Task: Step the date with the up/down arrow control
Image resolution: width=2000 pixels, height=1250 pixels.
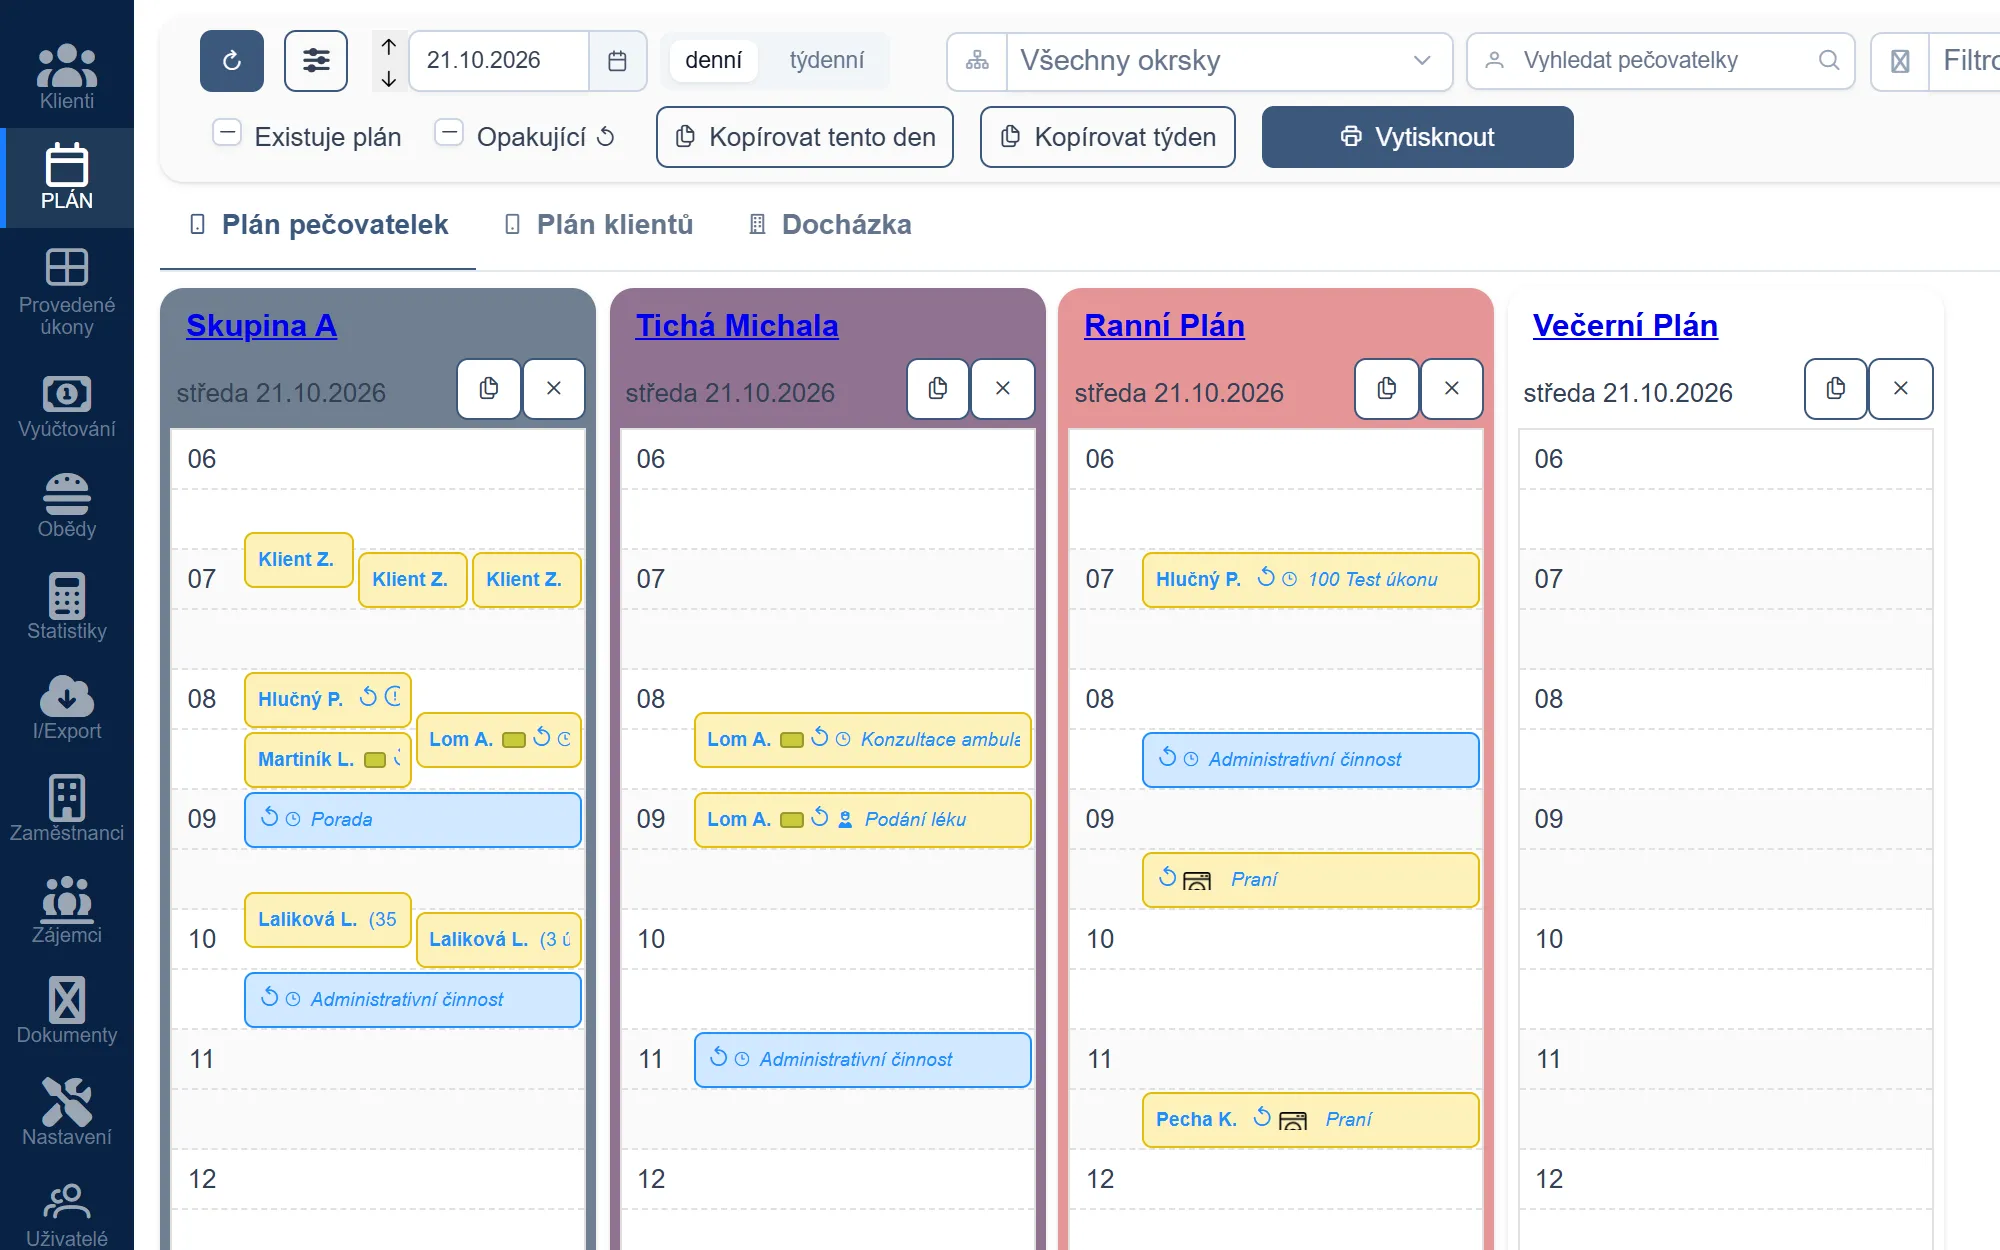Action: [x=389, y=61]
